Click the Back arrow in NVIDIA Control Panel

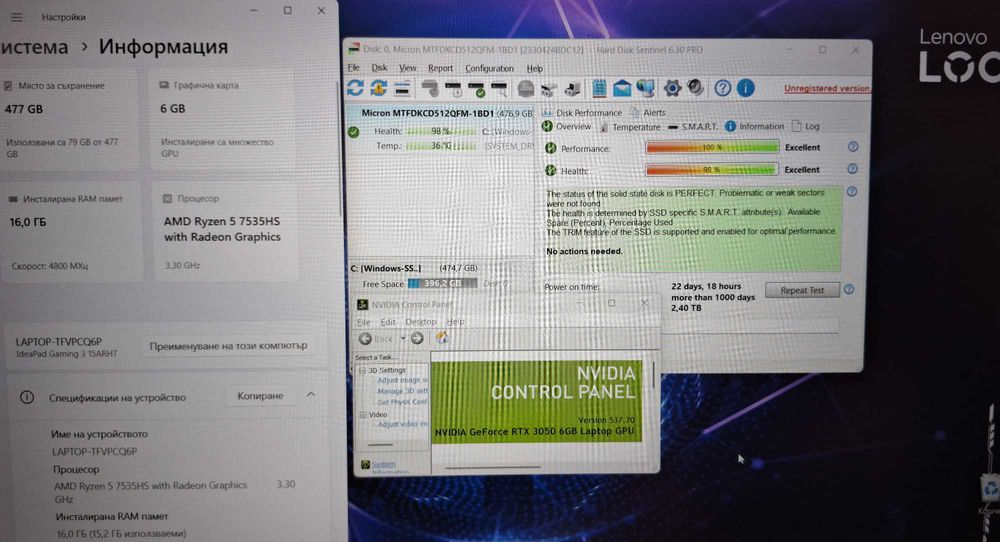[x=365, y=339]
